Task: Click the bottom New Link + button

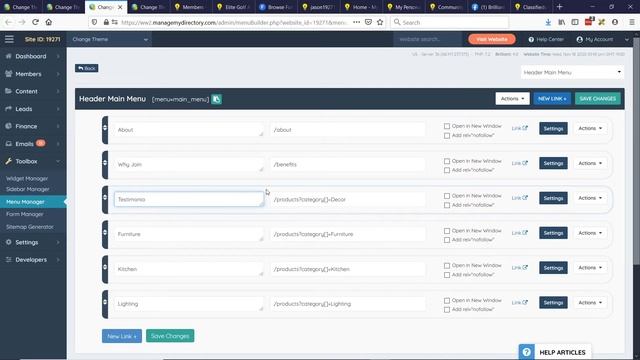Action: pos(122,336)
